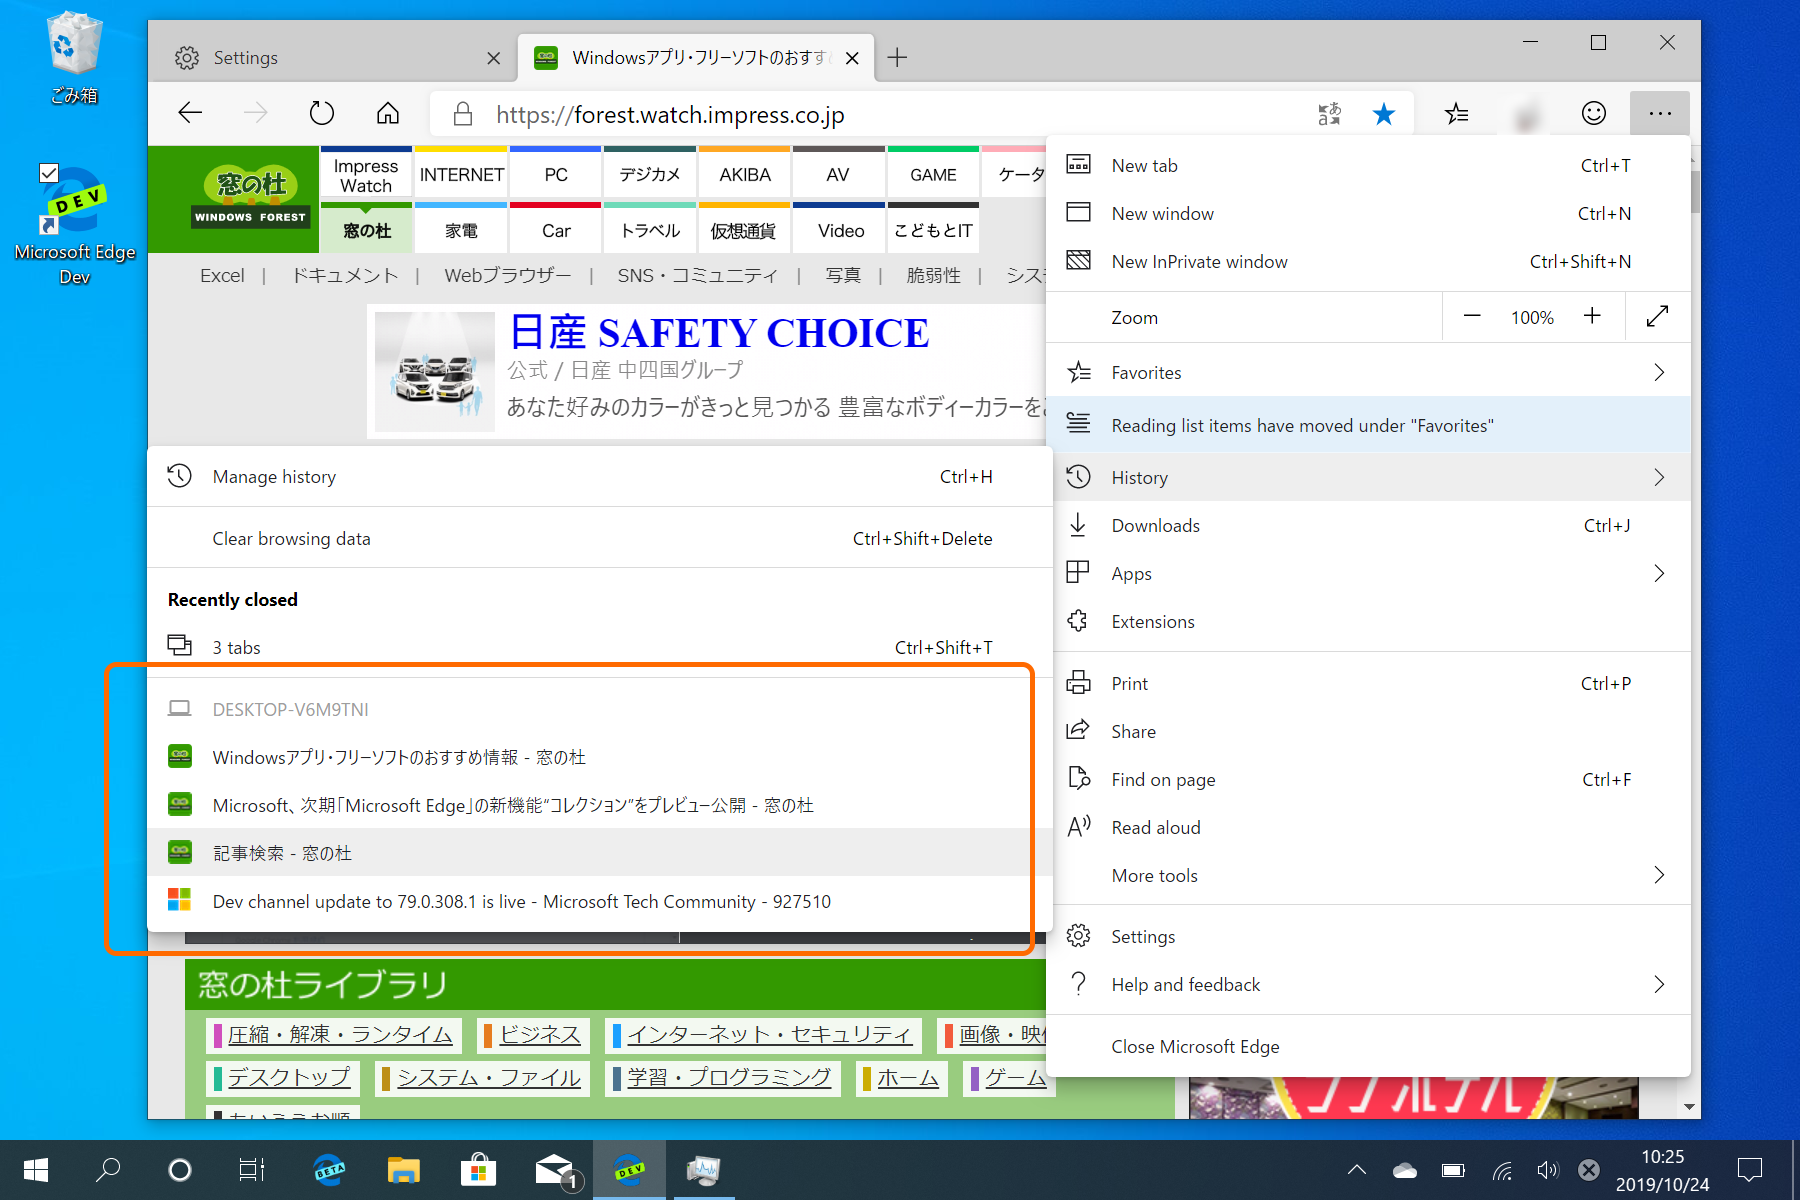The height and width of the screenshot is (1200, 1800).
Task: Click the blue star to edit favorite
Action: [1384, 113]
